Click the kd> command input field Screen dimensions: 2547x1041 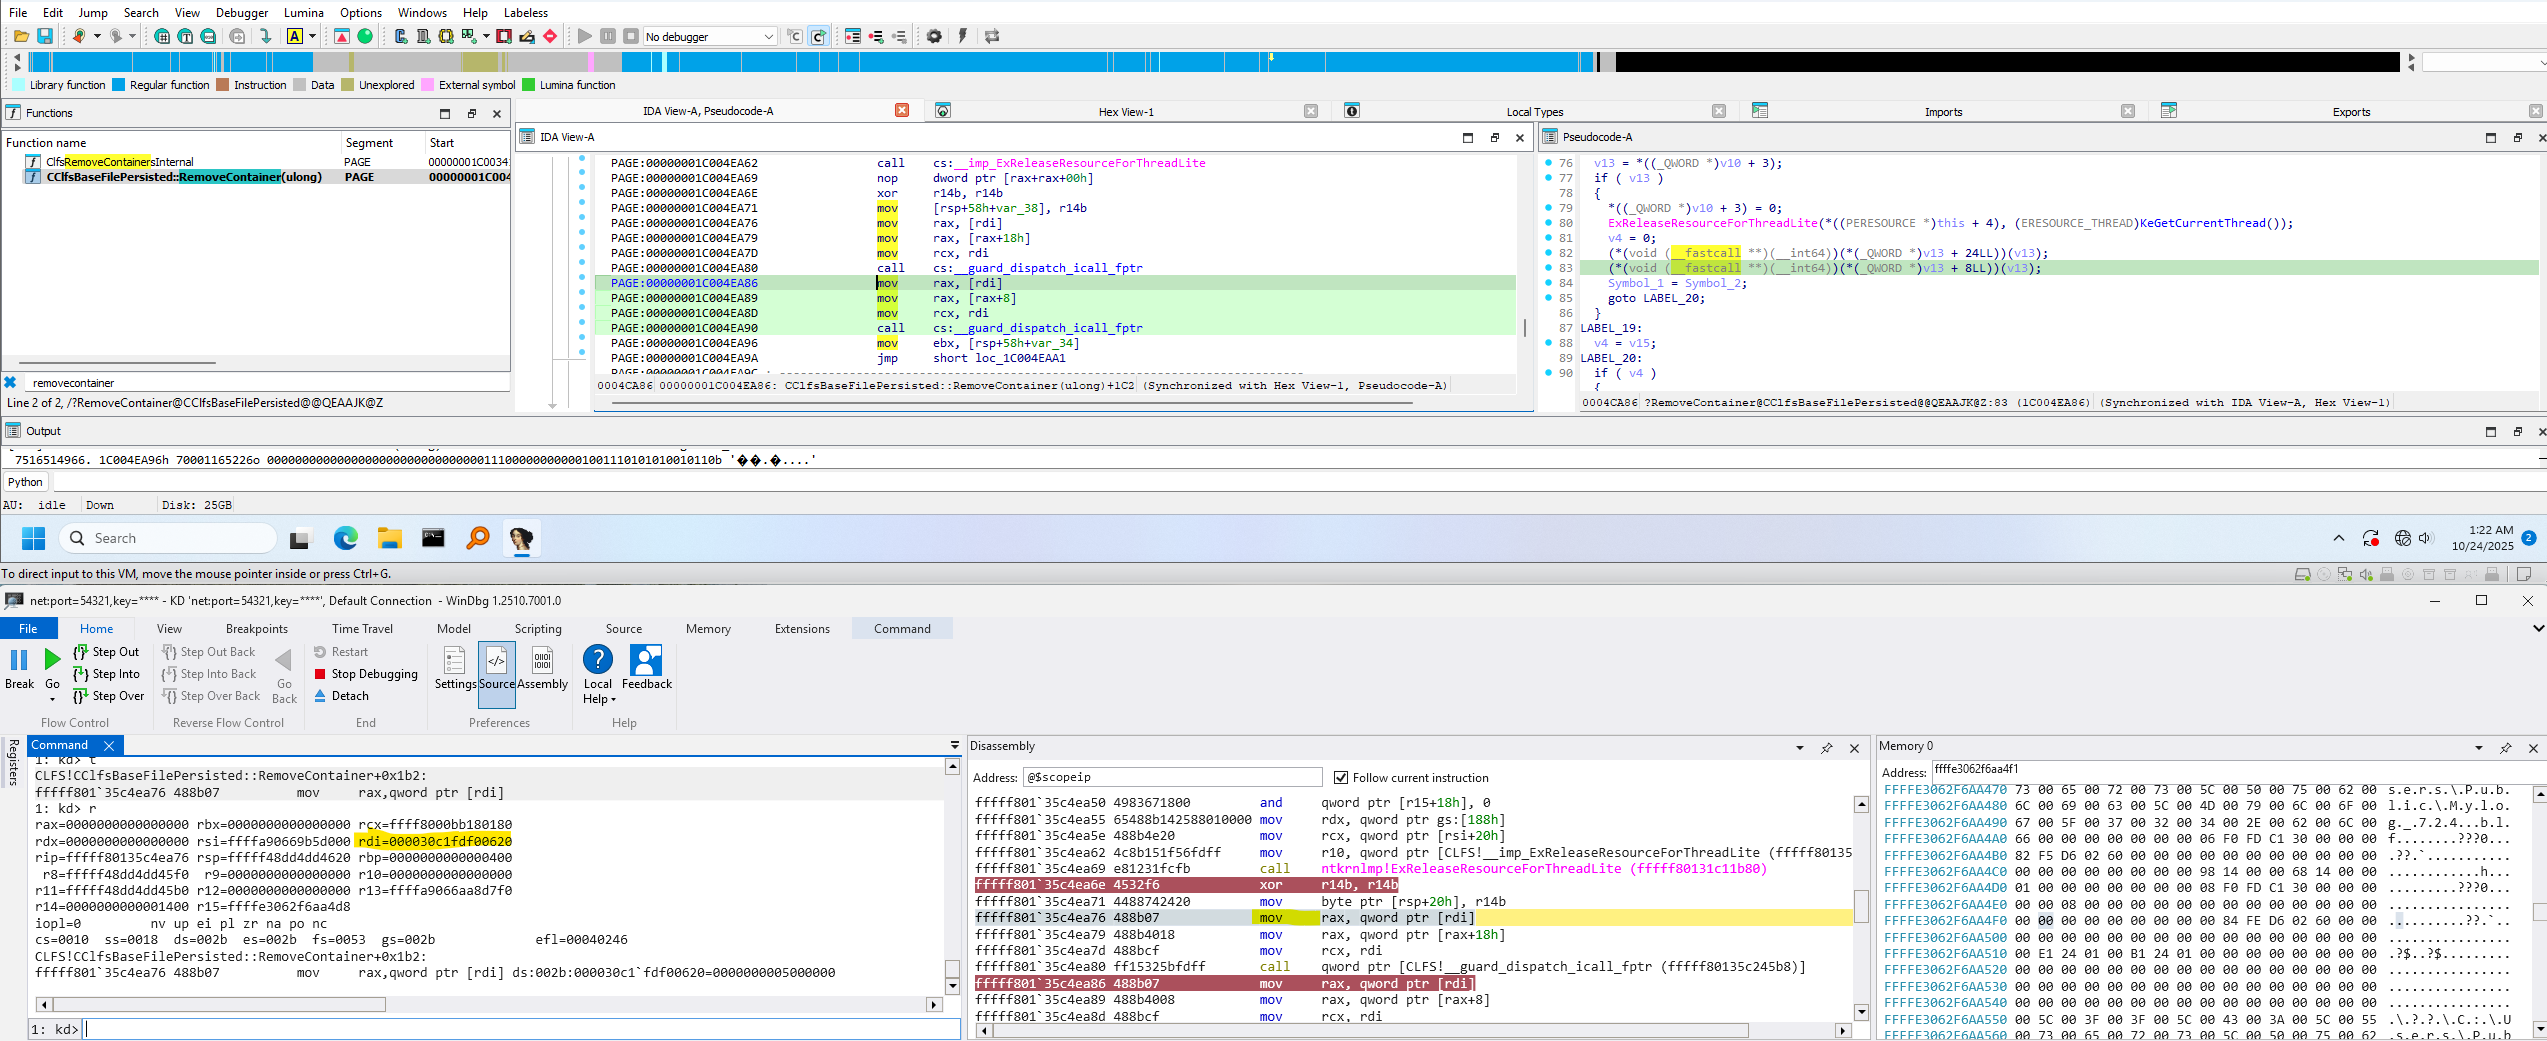tap(520, 1029)
